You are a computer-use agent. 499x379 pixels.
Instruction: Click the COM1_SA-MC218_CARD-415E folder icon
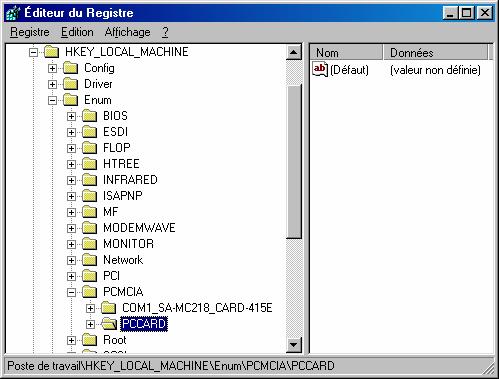[x=109, y=308]
